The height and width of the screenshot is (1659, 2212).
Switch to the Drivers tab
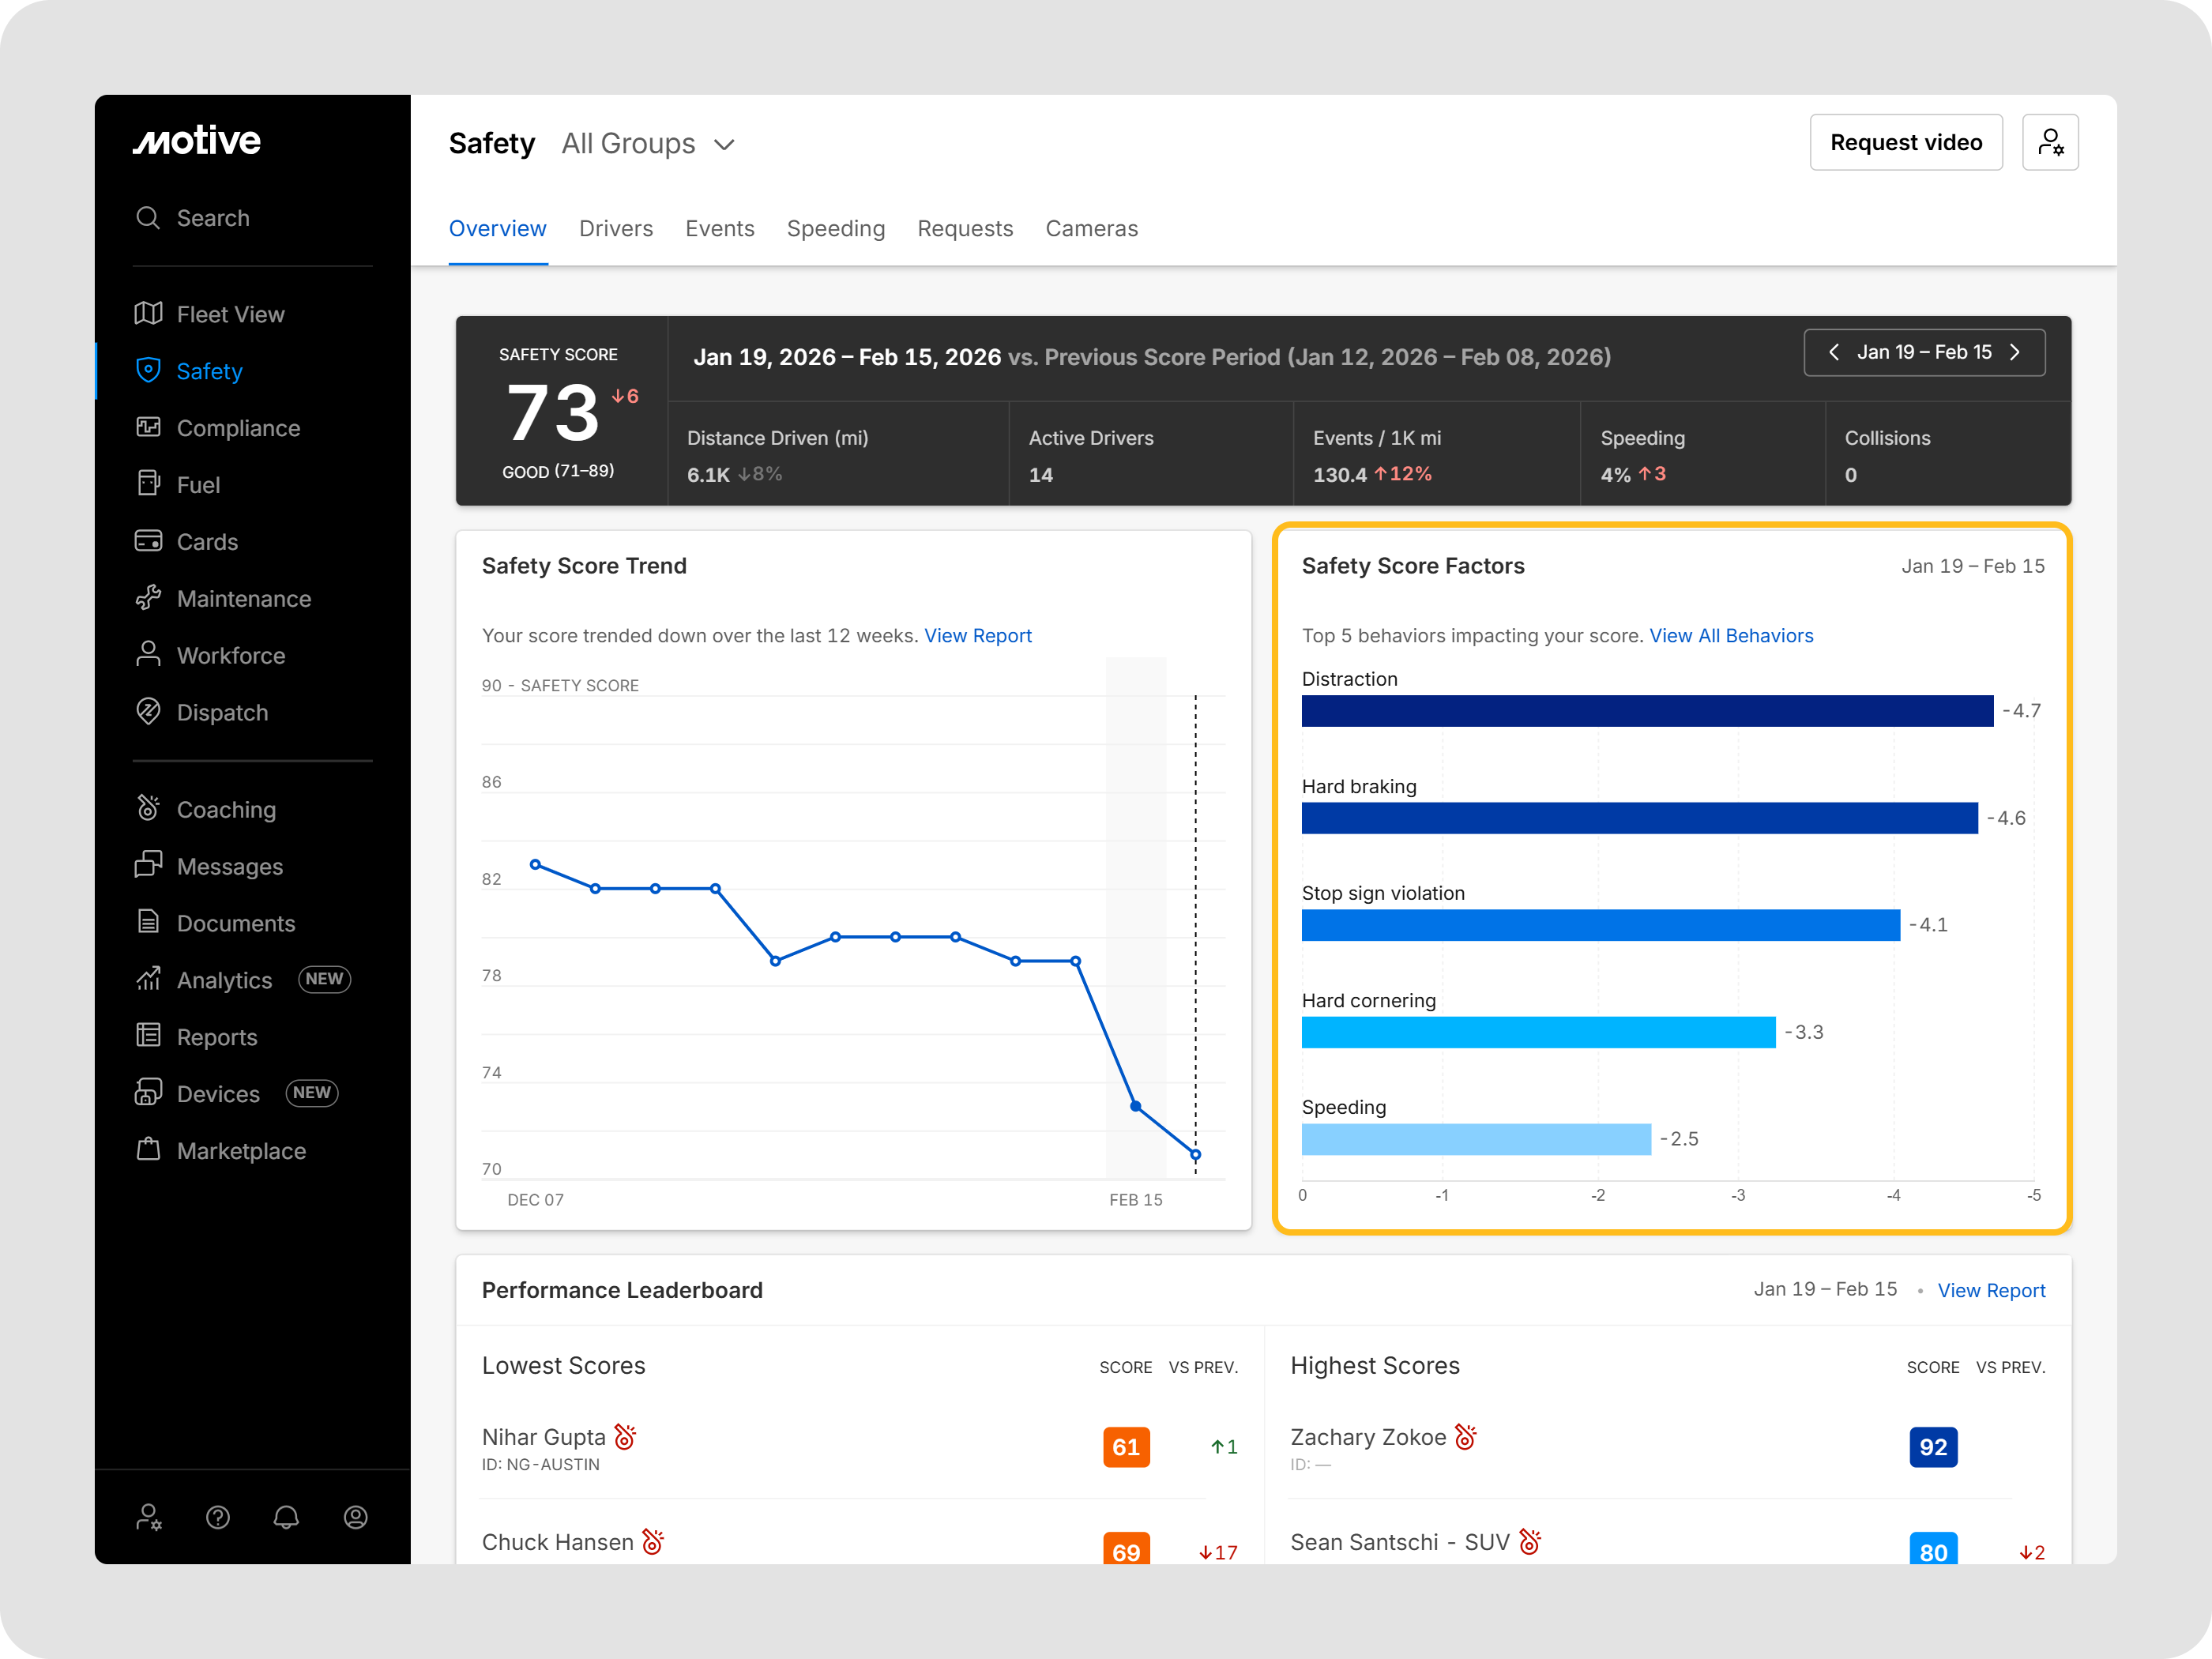click(x=615, y=229)
